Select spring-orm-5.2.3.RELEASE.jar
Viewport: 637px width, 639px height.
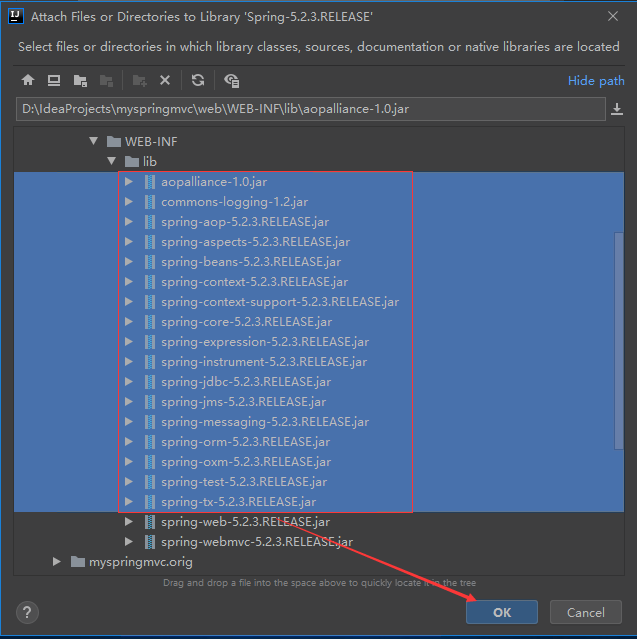point(246,442)
